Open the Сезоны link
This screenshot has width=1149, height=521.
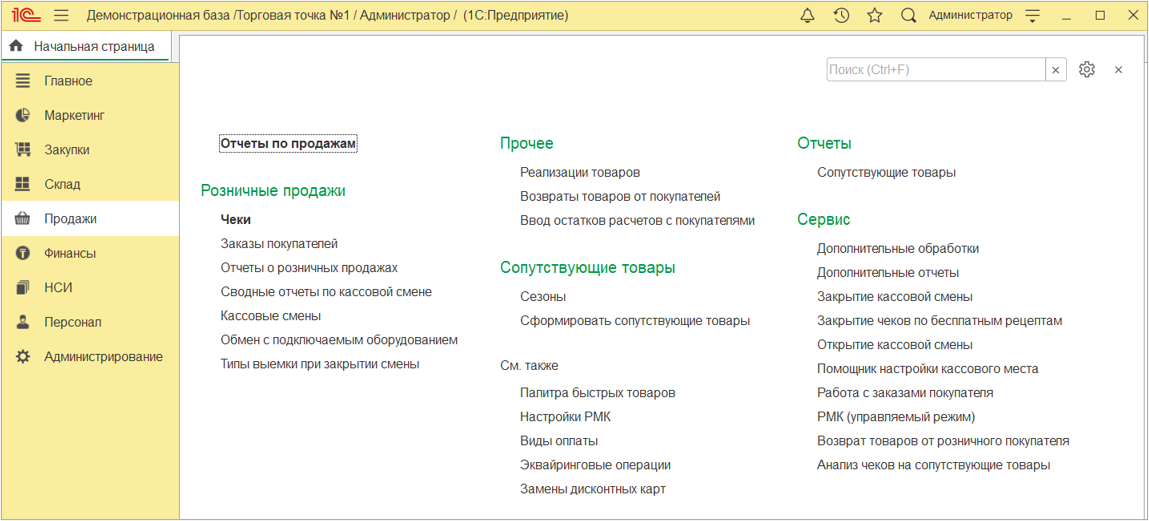[543, 297]
